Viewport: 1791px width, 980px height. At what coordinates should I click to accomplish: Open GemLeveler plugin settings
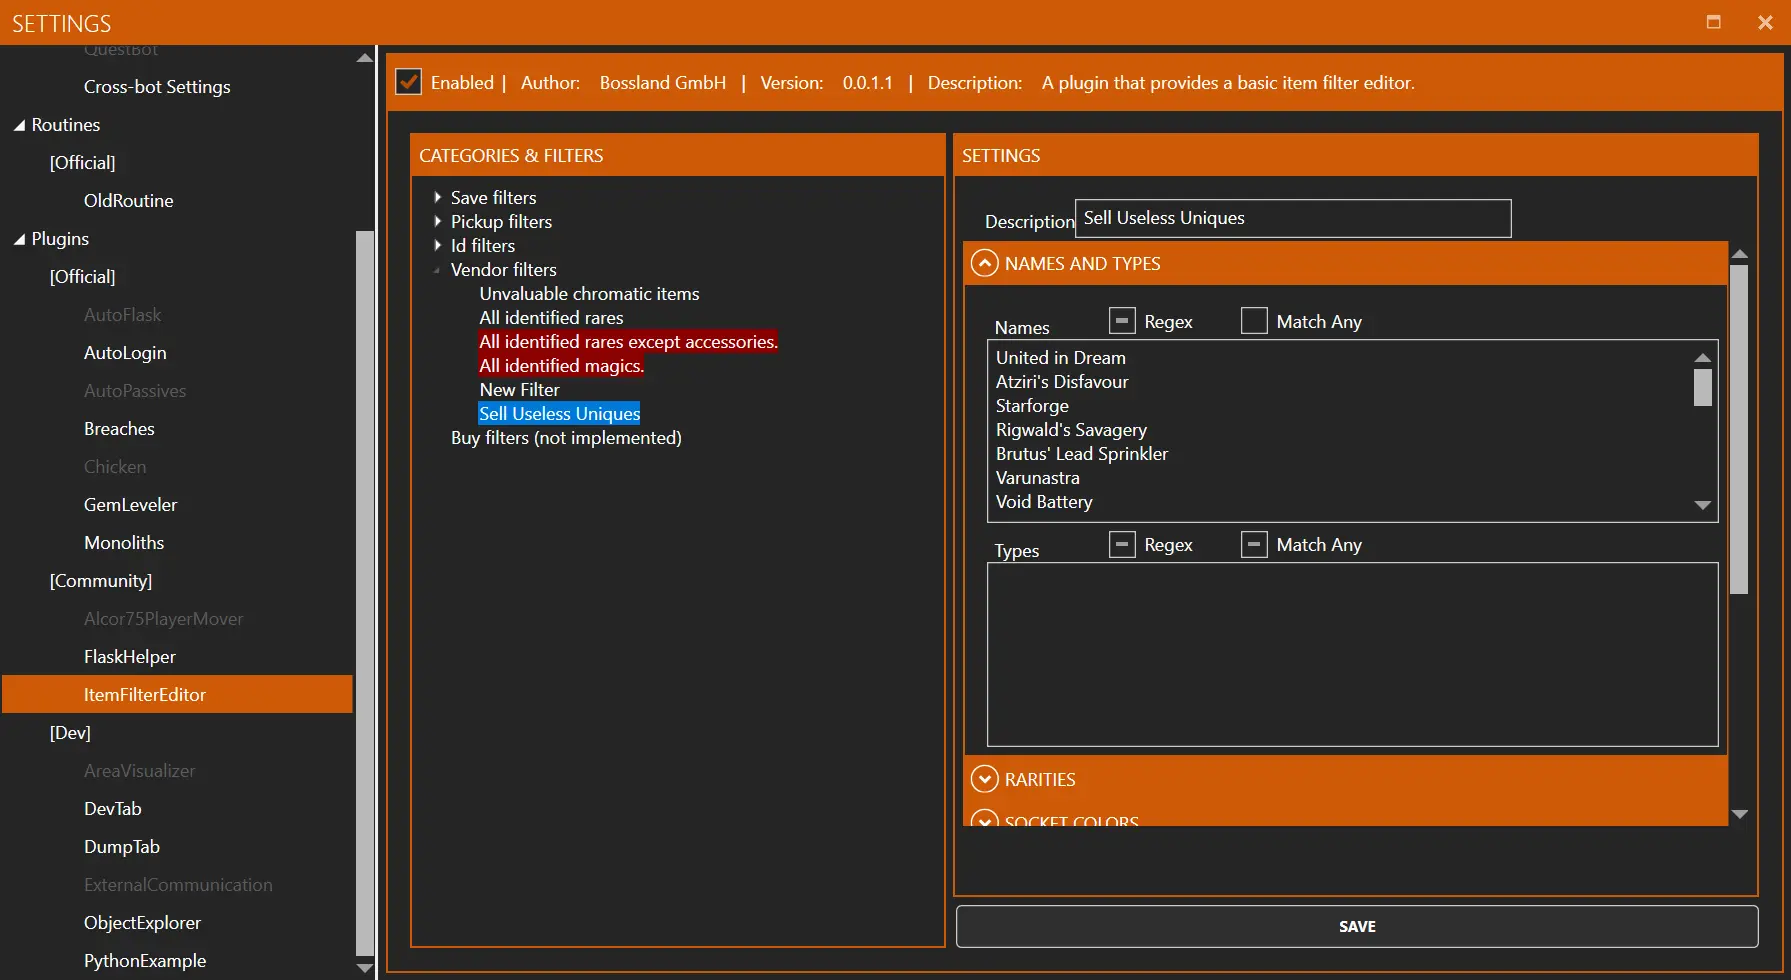(130, 505)
